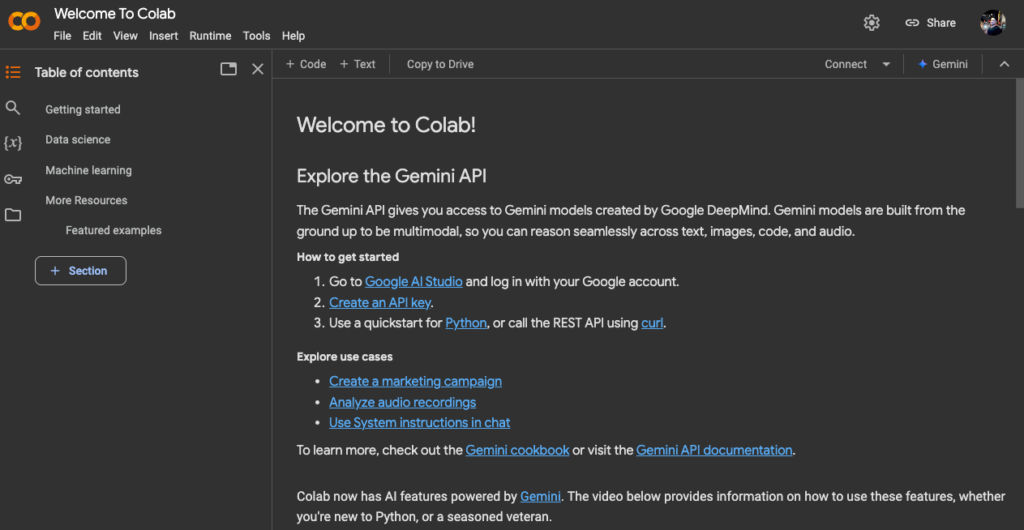The width and height of the screenshot is (1024, 530).
Task: Click Copy to Drive
Action: (x=440, y=64)
